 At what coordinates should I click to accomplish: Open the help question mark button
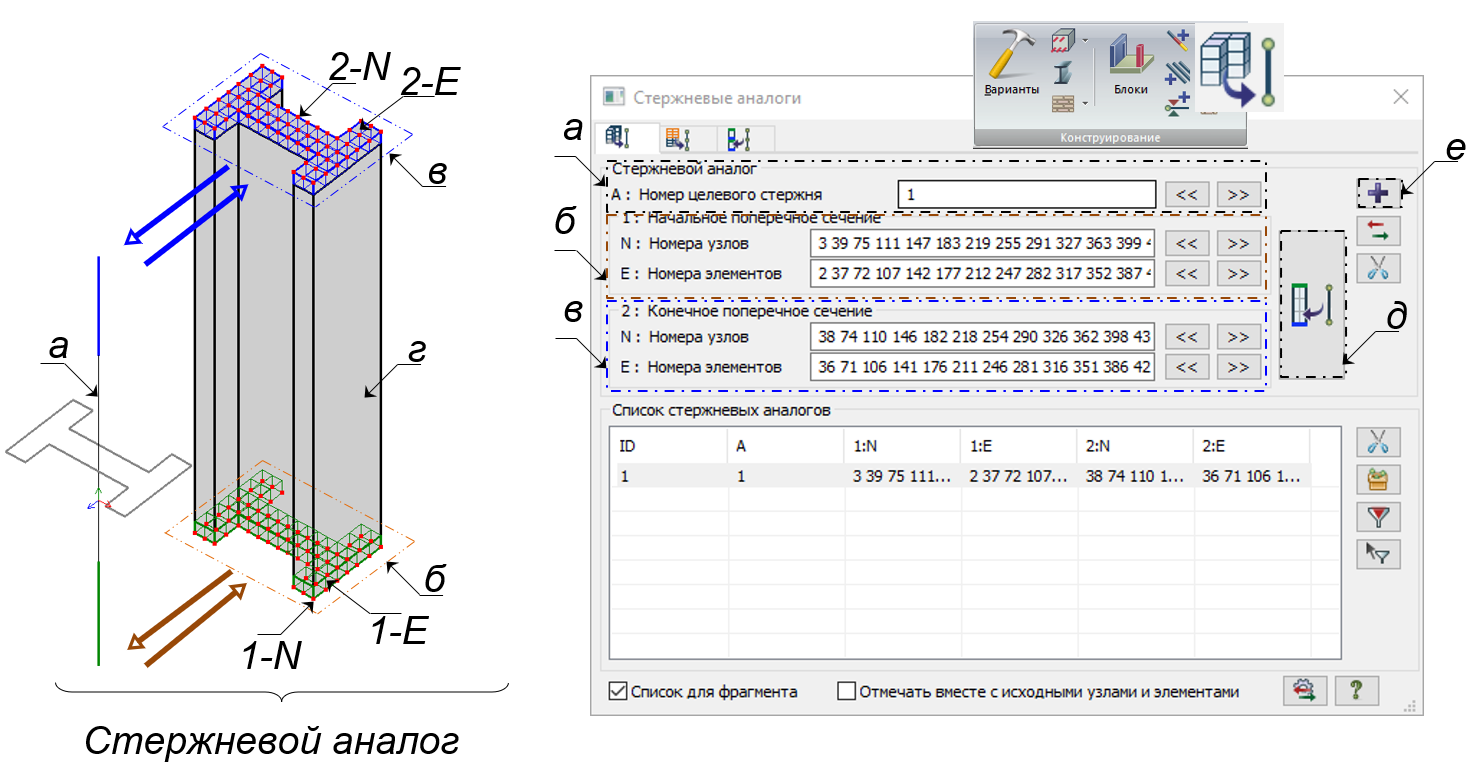(x=1356, y=690)
